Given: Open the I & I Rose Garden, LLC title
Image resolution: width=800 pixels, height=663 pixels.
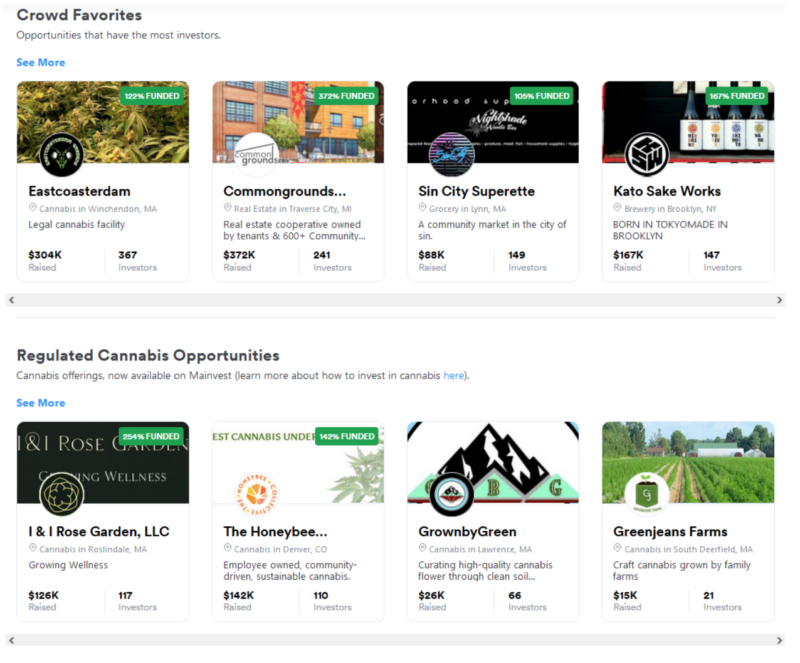Looking at the screenshot, I should [x=99, y=532].
